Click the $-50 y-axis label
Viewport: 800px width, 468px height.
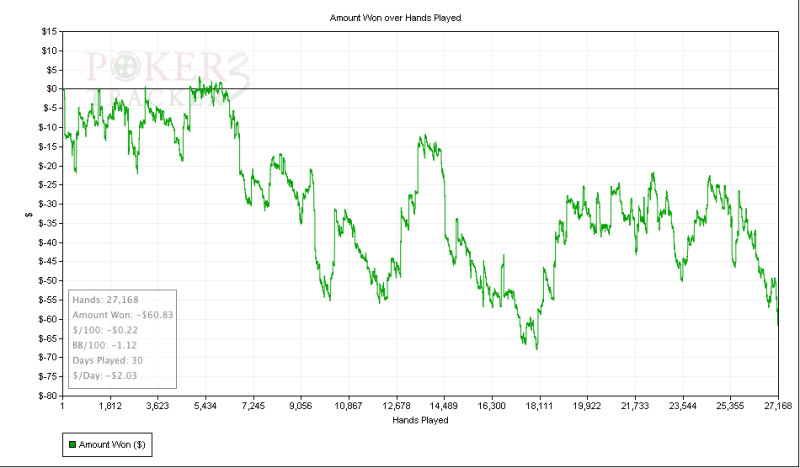48,281
